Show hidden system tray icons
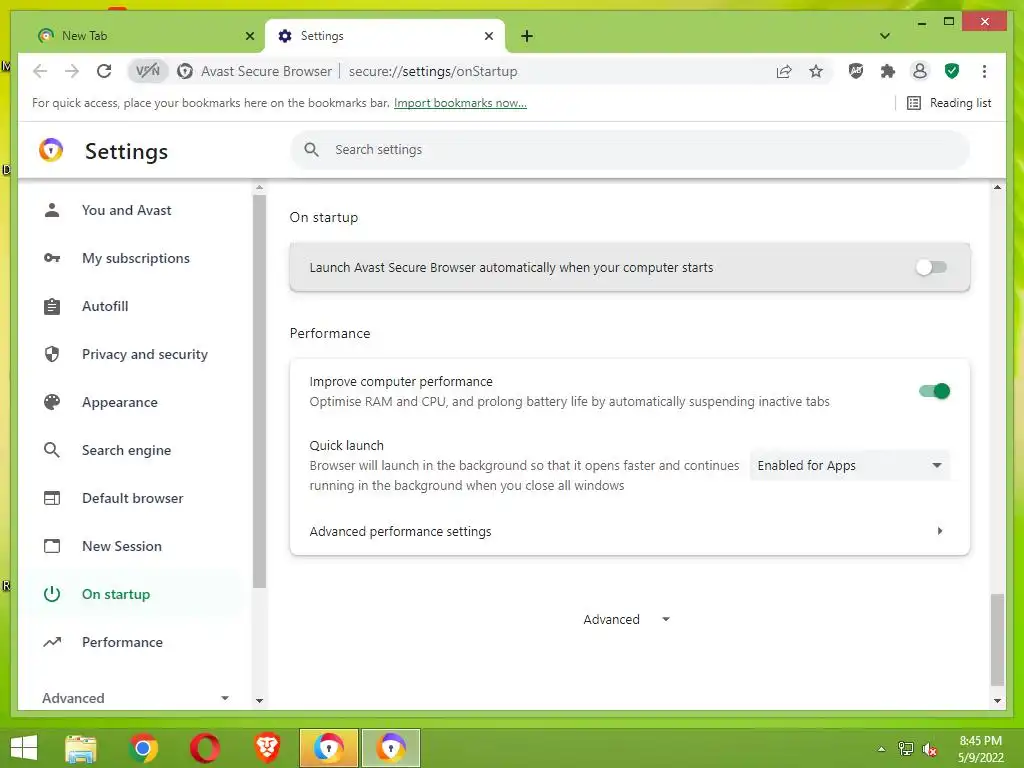1024x768 pixels. tap(881, 749)
